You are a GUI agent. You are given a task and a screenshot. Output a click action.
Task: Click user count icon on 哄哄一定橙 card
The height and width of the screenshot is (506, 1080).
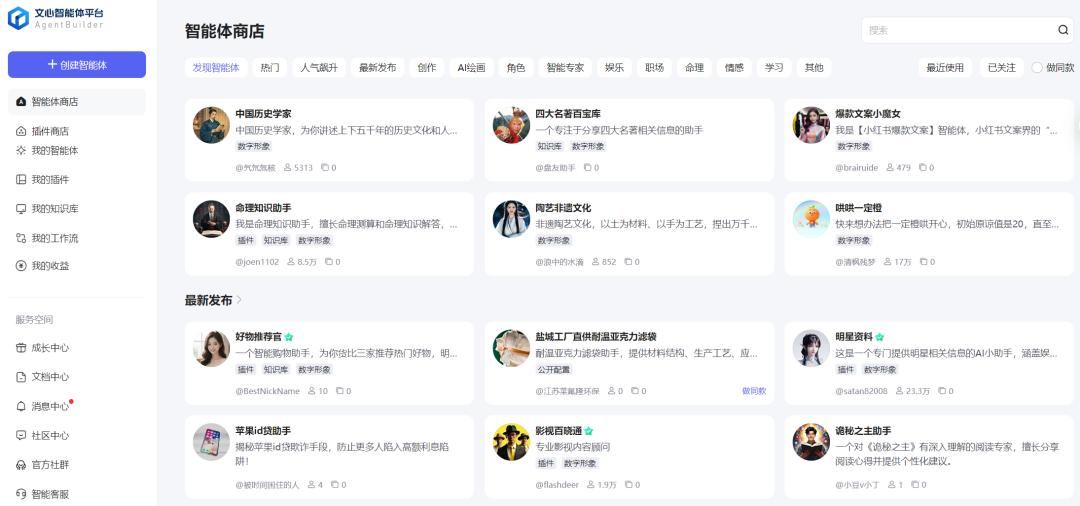(x=889, y=262)
